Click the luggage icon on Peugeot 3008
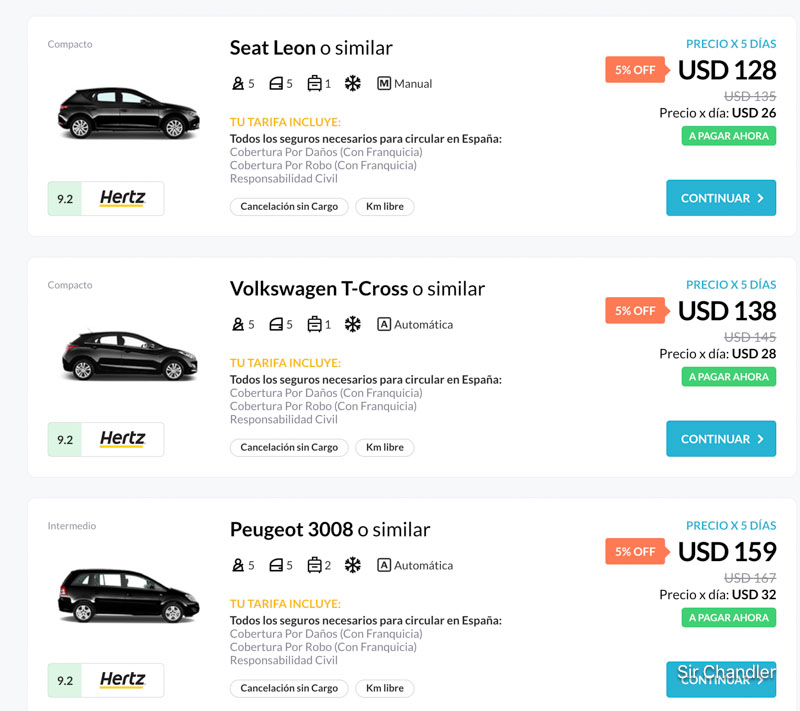Screen dimensions: 800x711 click(314, 566)
